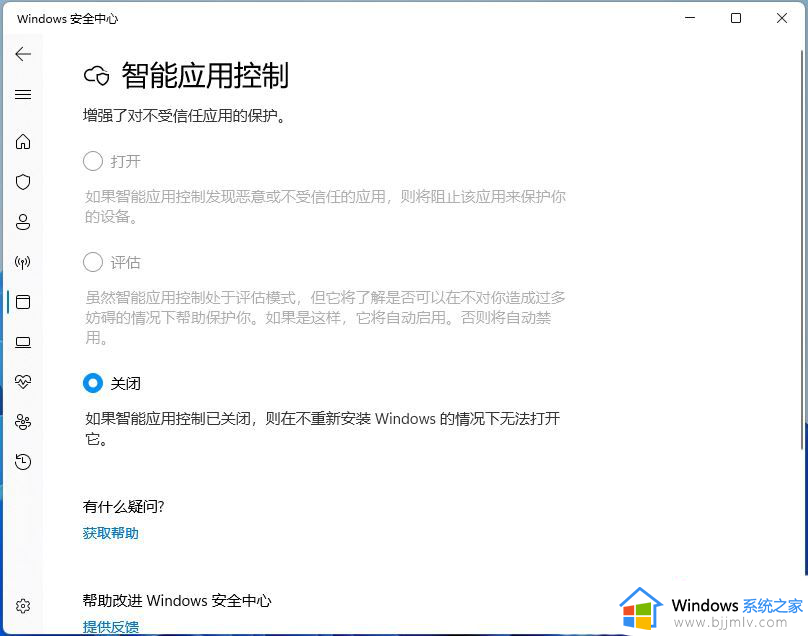The image size is (808, 636).
Task: Click text 帮助改进 Windows 安全中心
Action: 177,600
